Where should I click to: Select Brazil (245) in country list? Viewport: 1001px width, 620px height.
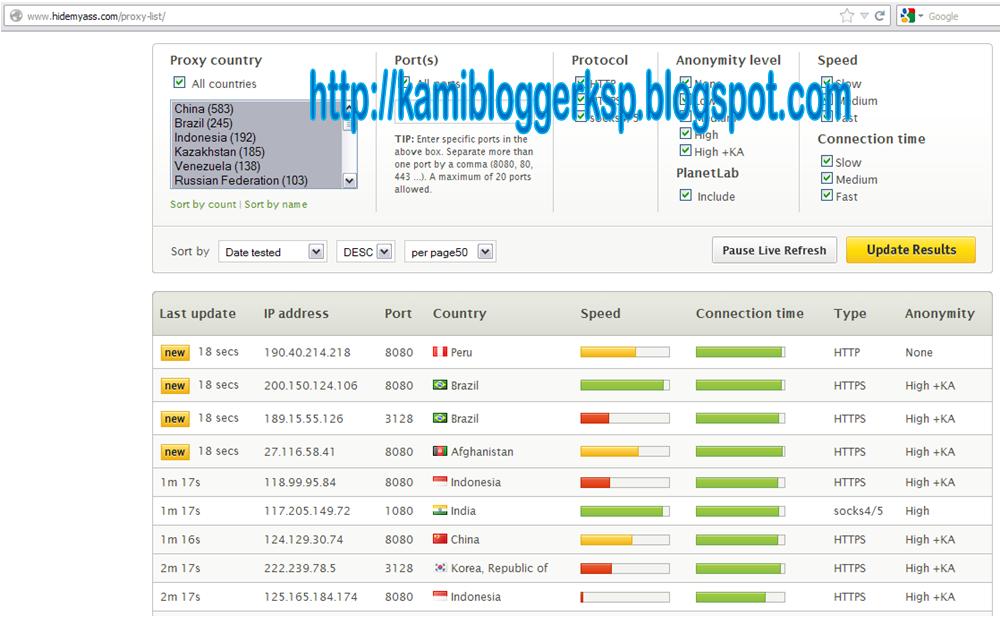coord(256,123)
